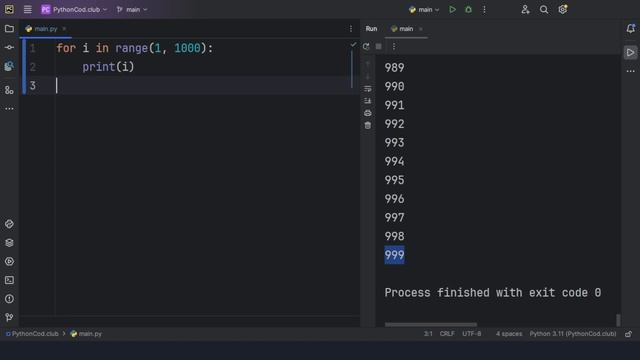640x360 pixels.
Task: Open Python 3.11 interpreter selector
Action: pos(573,334)
